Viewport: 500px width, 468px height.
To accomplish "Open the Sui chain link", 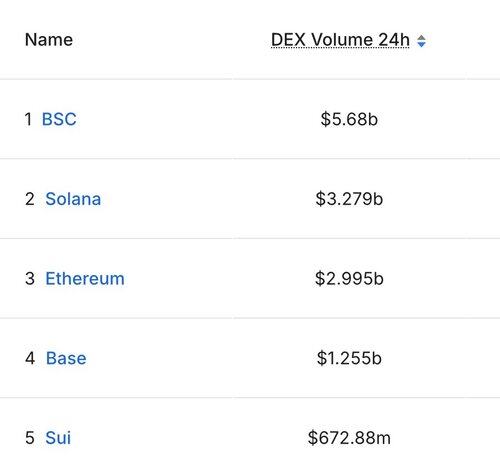I will tap(58, 438).
